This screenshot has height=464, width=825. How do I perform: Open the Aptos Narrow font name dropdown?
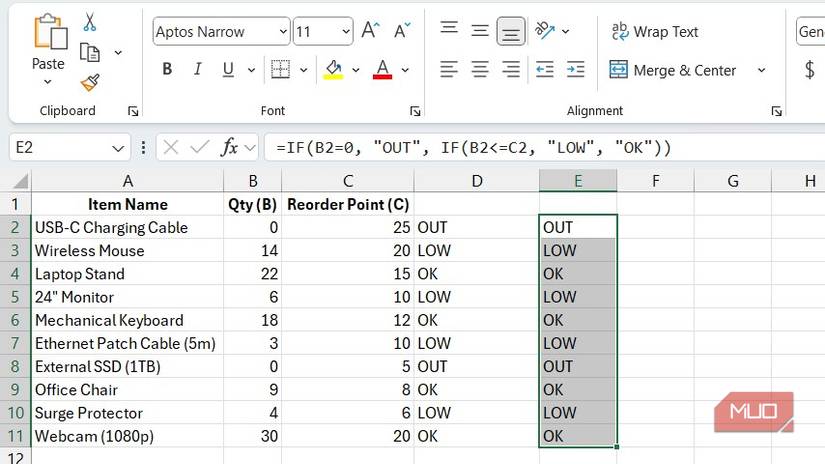pos(283,32)
